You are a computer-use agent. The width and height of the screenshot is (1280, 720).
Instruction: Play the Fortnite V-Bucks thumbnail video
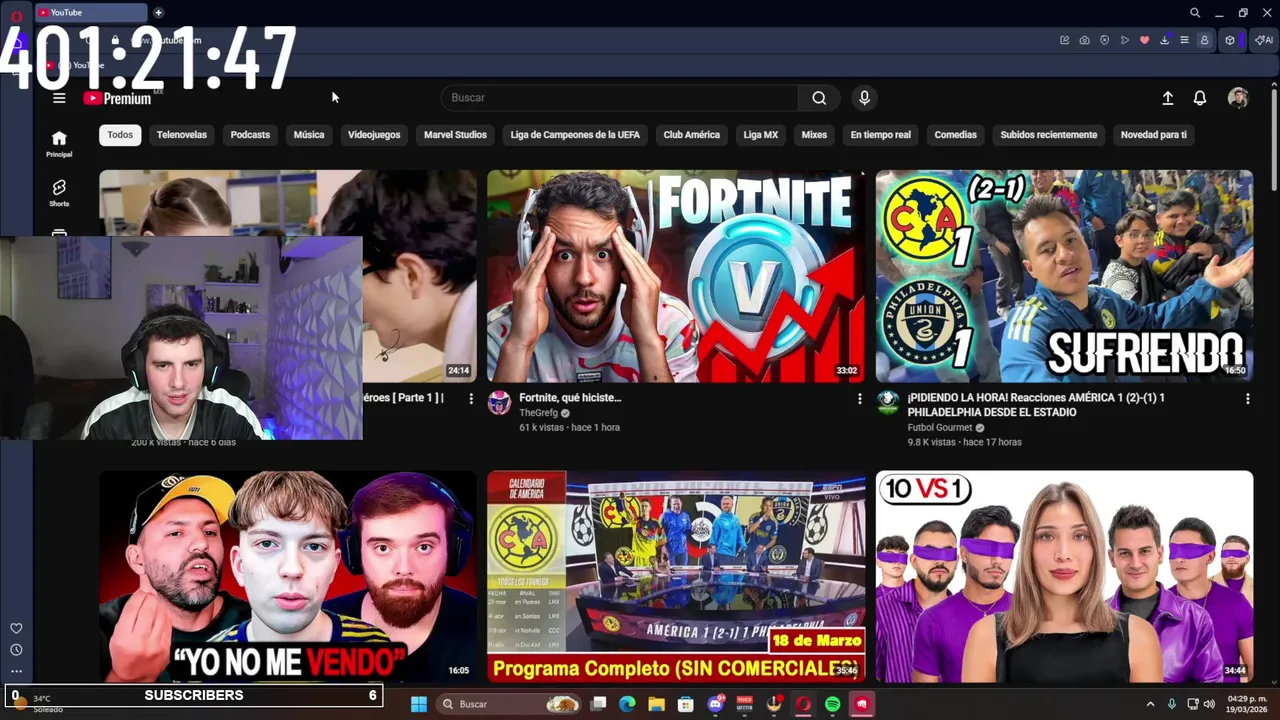(676, 276)
